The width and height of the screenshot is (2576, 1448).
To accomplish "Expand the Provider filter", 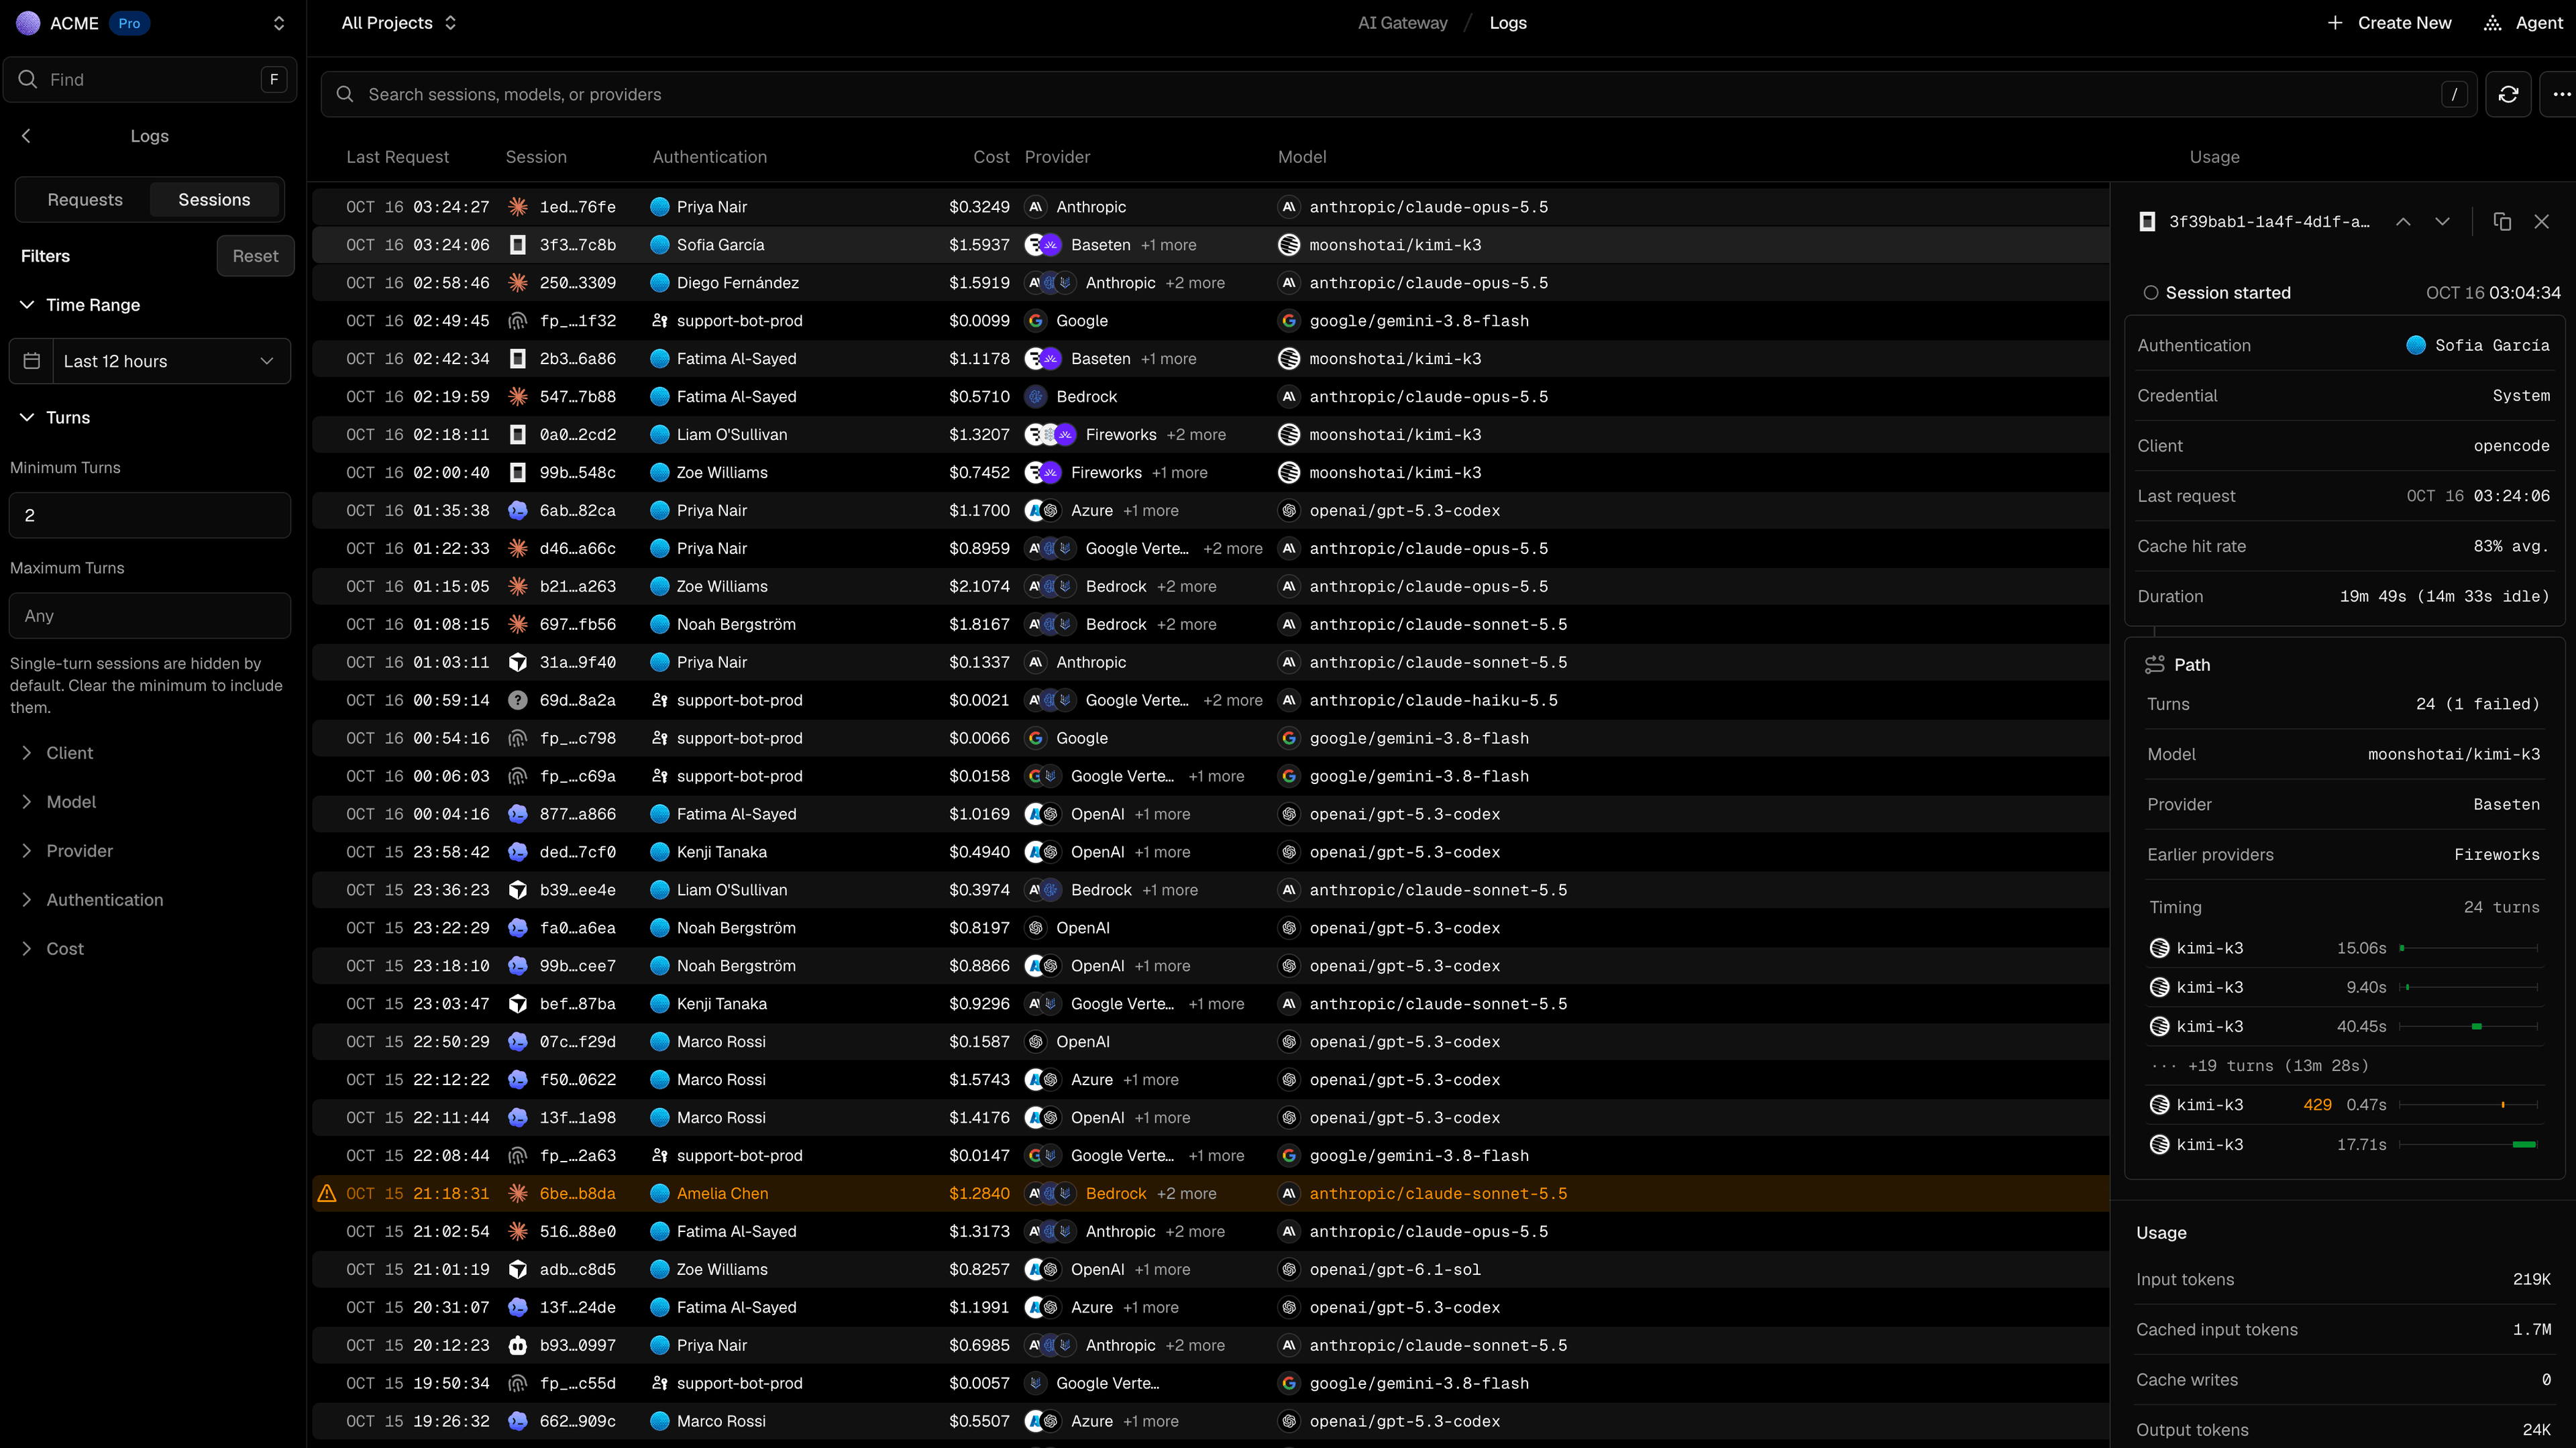I will pos(67,851).
